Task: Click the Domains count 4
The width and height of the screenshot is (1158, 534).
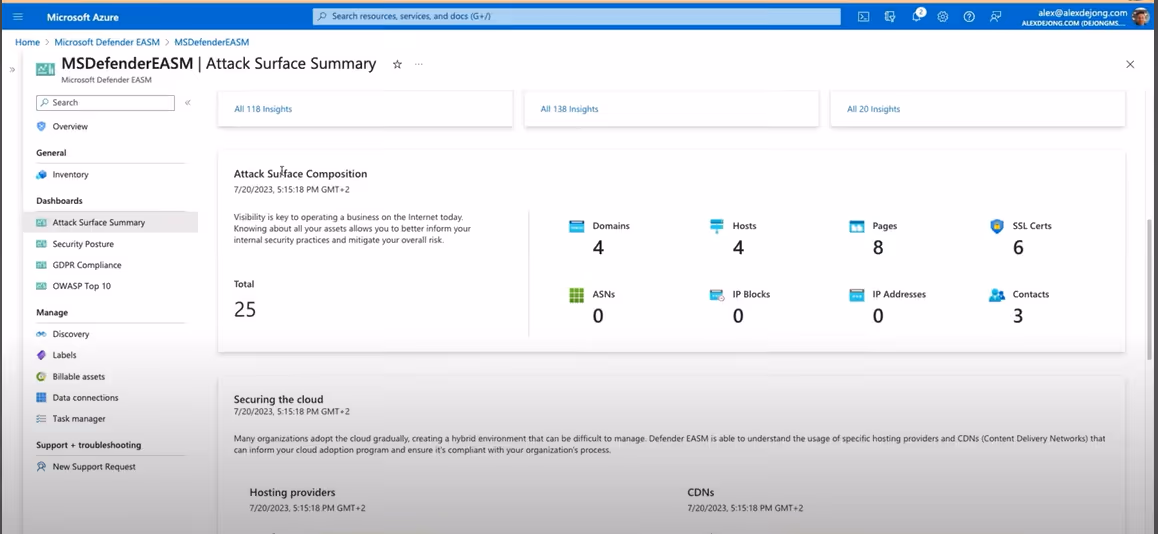Action: coord(598,247)
